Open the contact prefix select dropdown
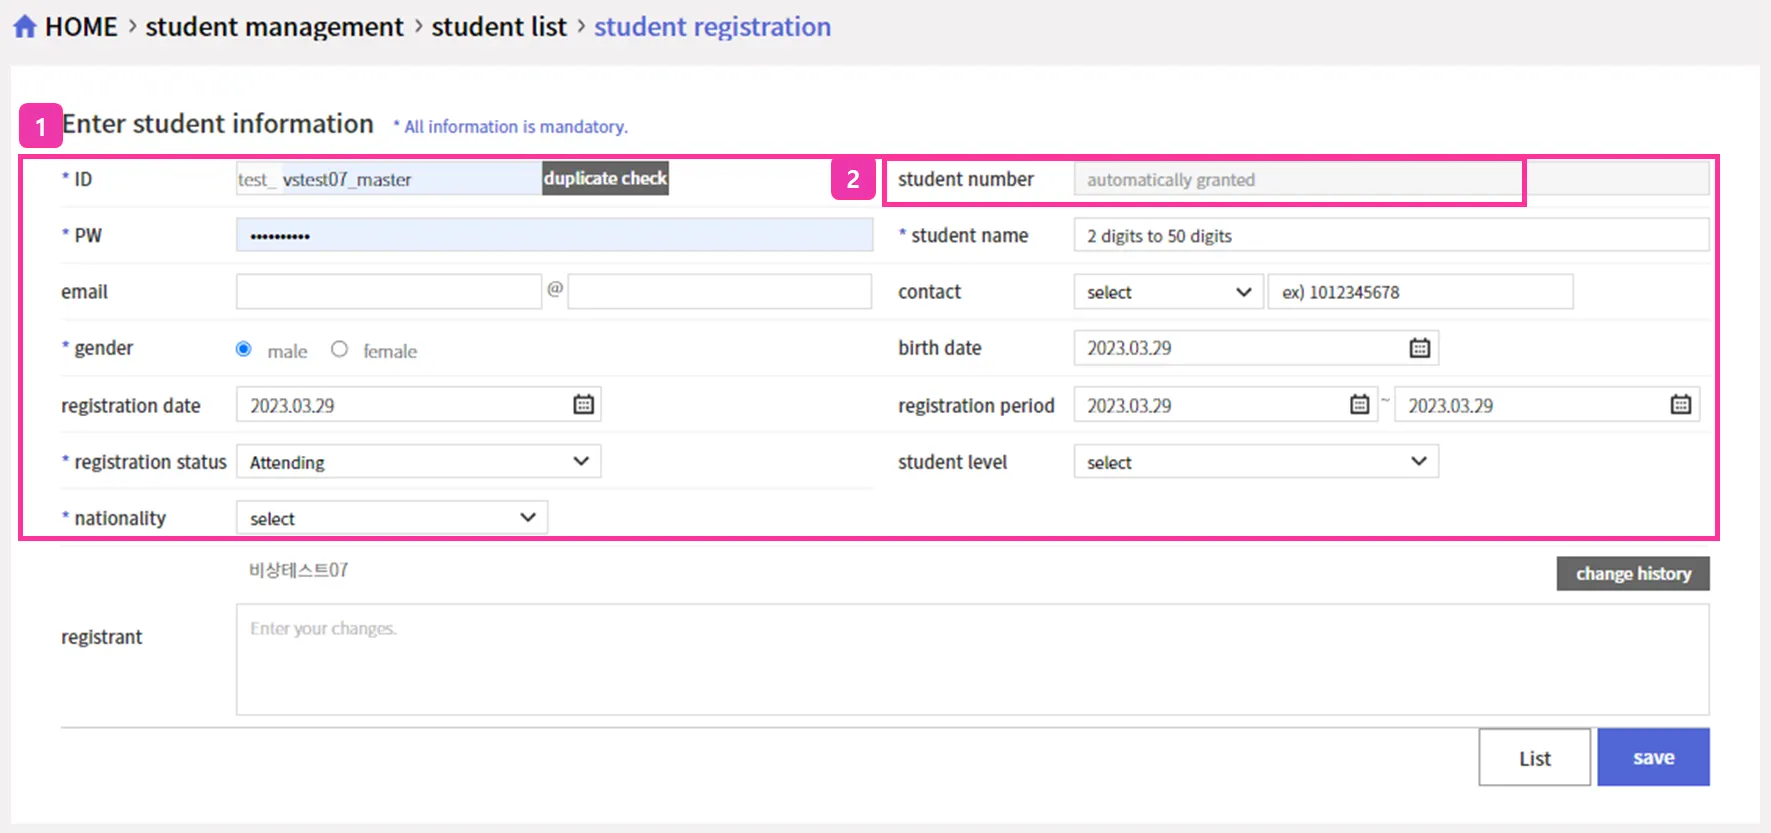The image size is (1771, 833). click(x=1168, y=292)
